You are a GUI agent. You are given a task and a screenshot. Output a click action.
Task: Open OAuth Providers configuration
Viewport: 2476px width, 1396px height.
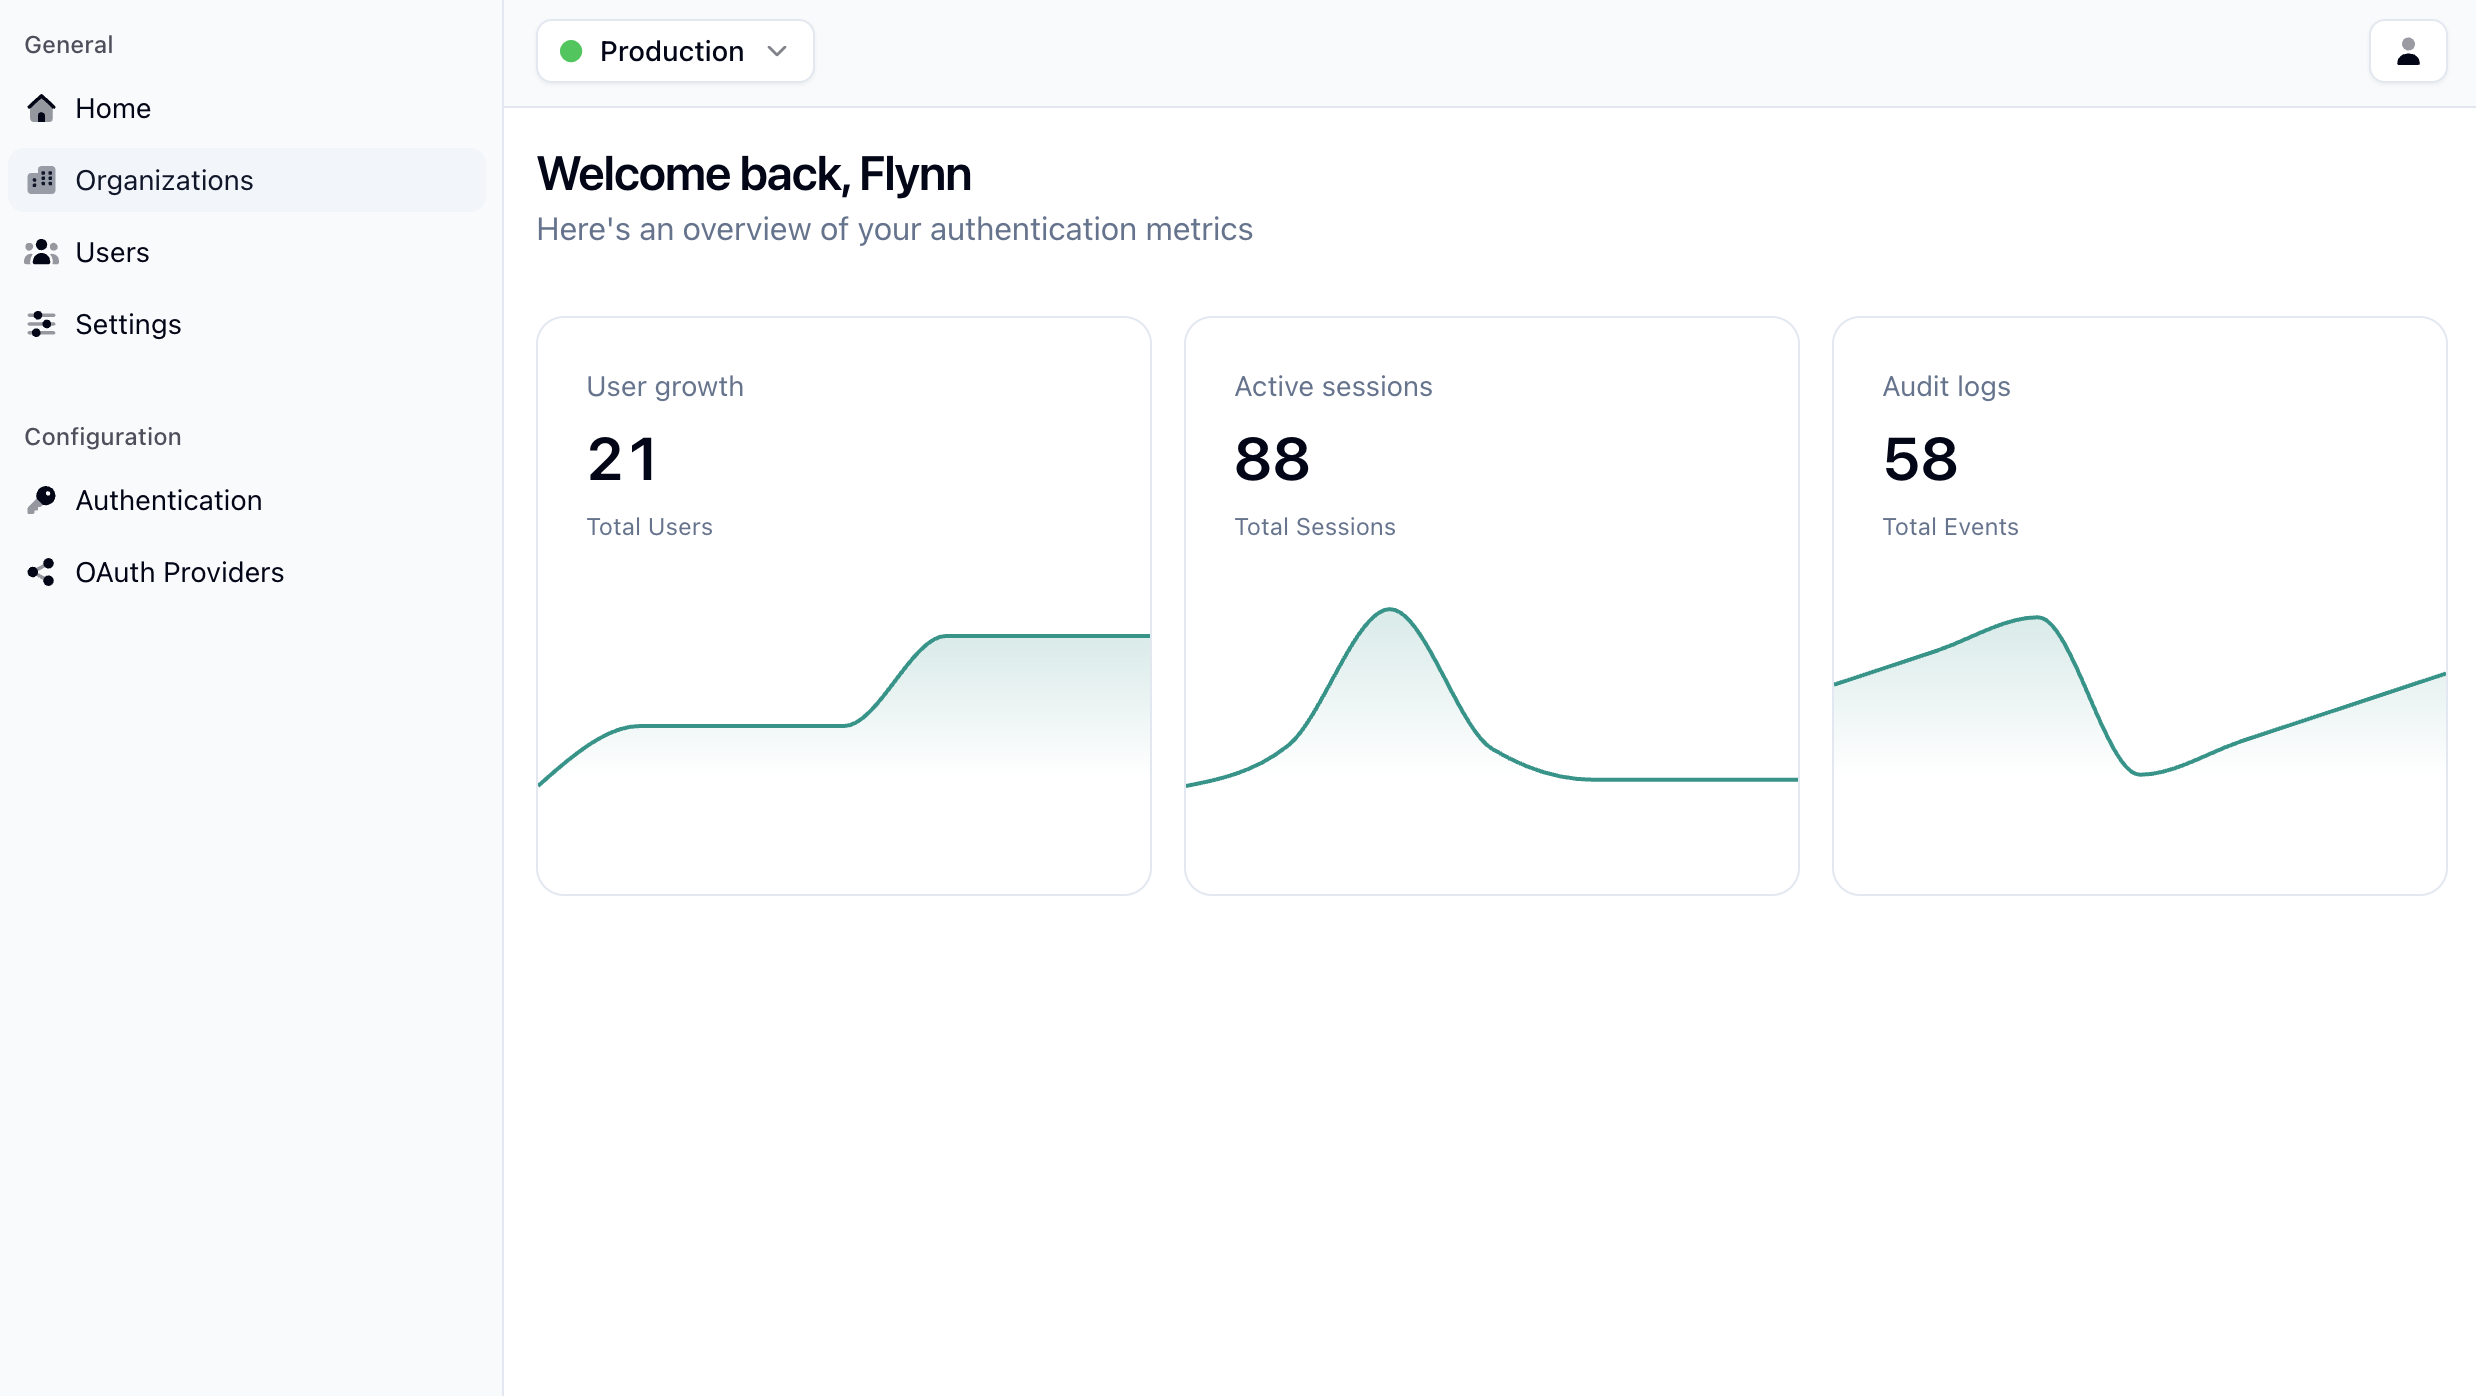pos(180,572)
